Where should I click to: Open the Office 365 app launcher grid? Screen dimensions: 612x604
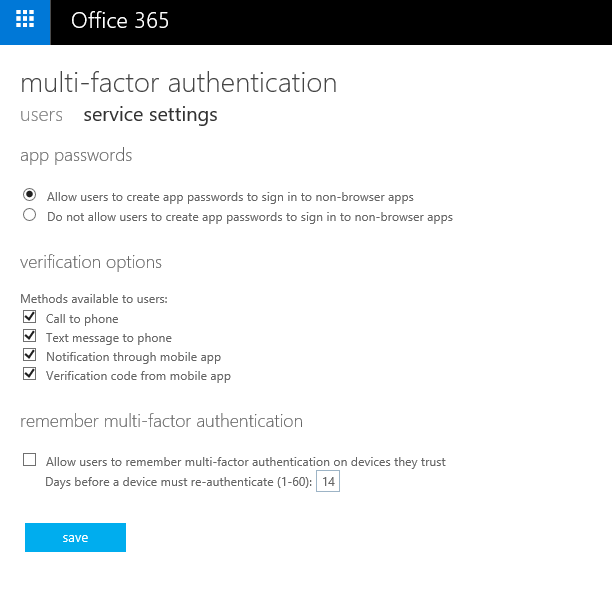click(x=25, y=19)
